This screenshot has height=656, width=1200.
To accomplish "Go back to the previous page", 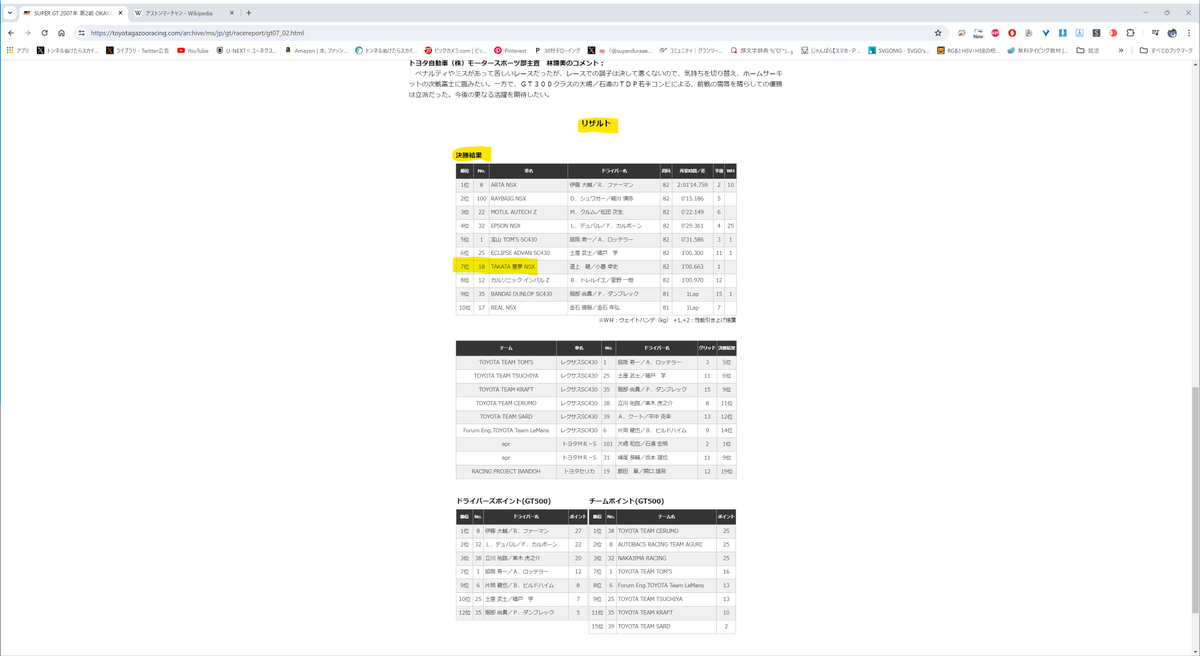I will pyautogui.click(x=11, y=32).
